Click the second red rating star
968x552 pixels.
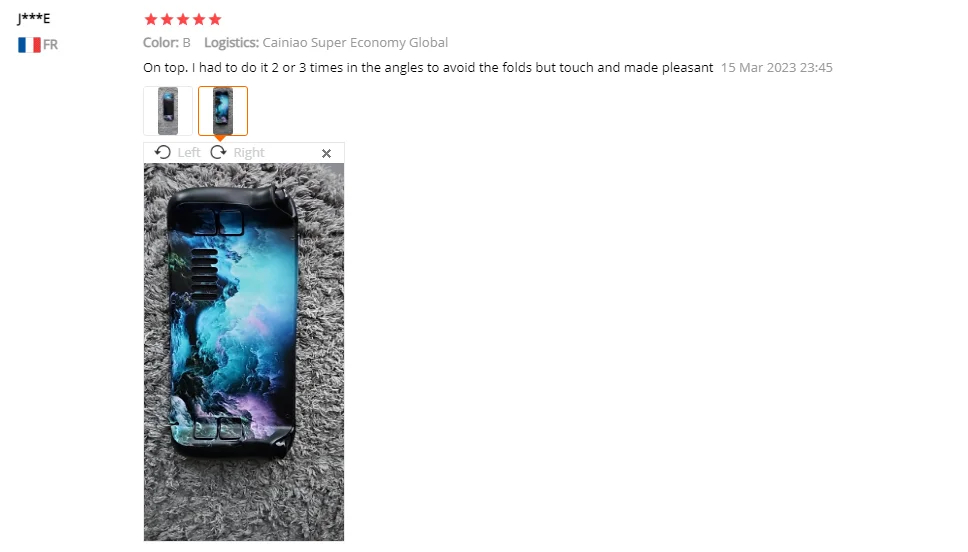pos(167,19)
